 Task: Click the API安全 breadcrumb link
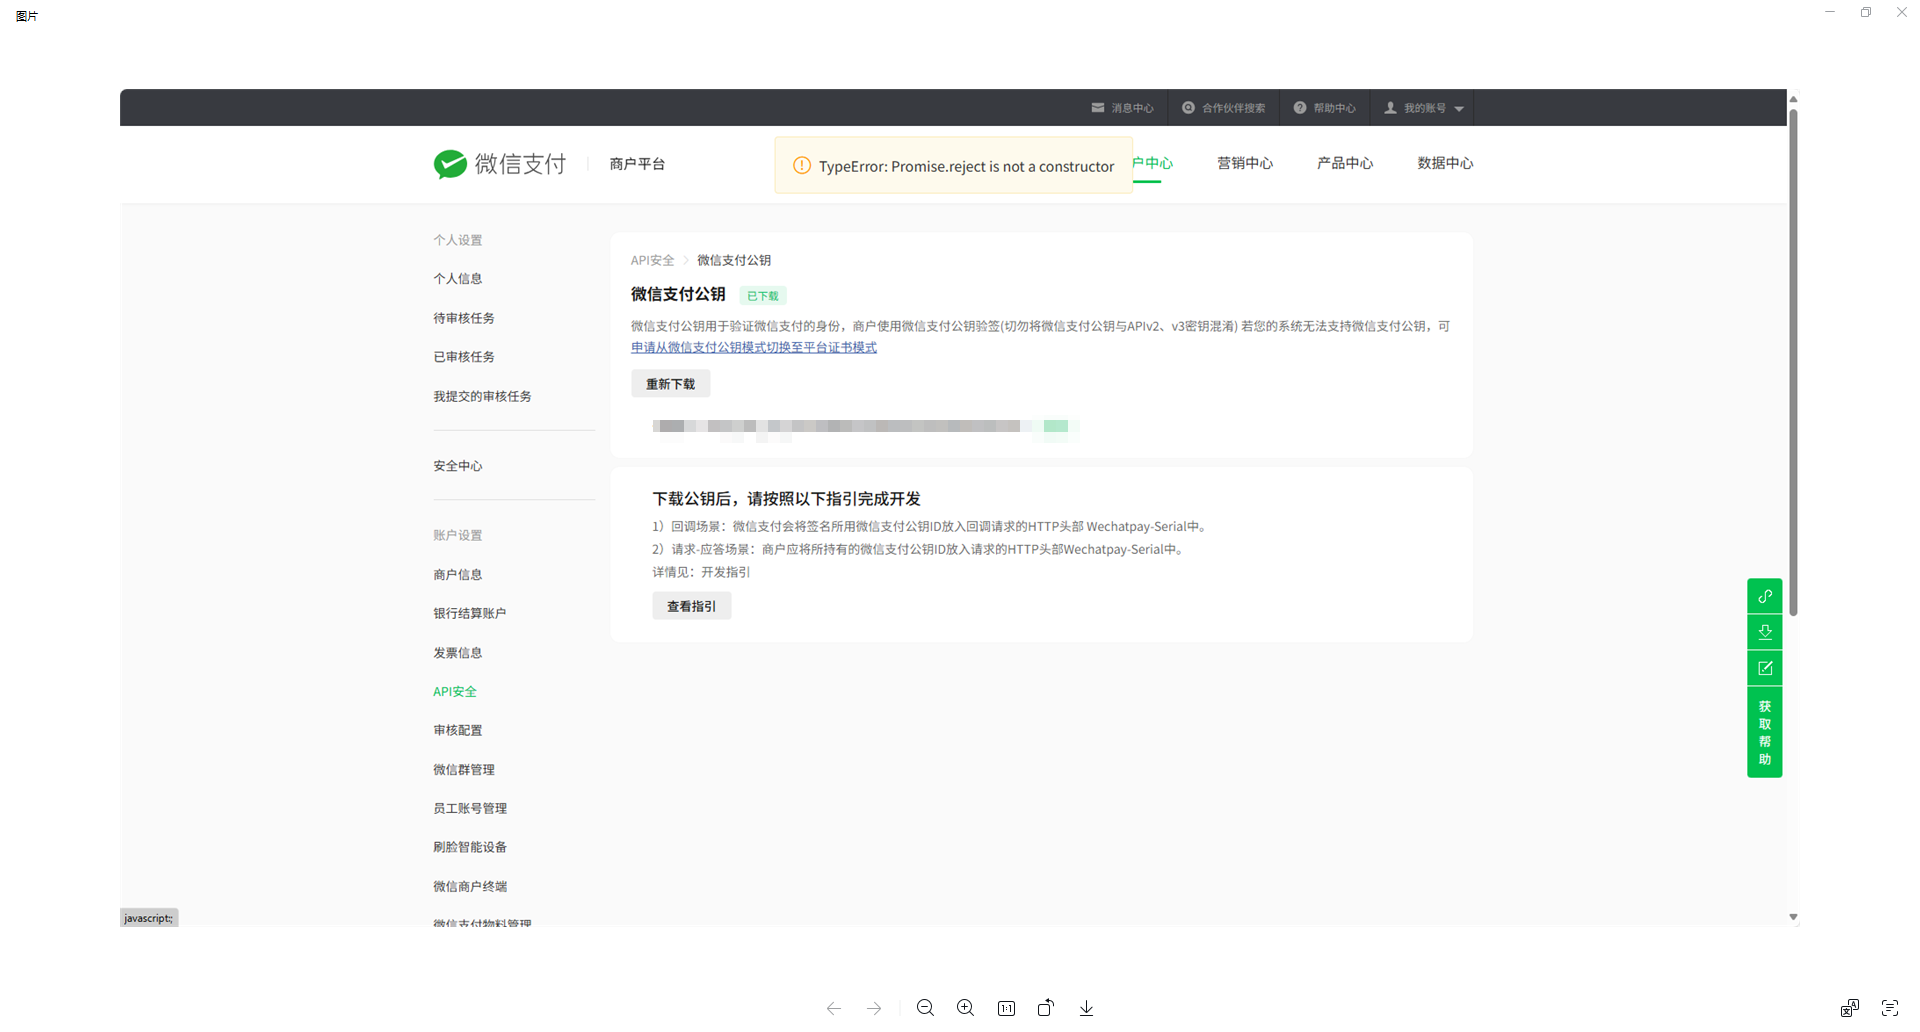point(653,260)
